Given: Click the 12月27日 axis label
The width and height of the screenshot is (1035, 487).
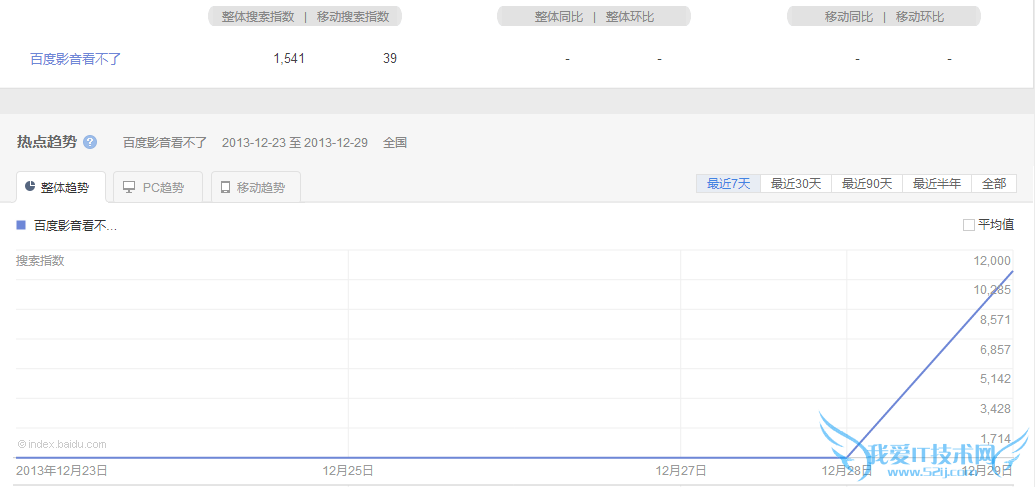Looking at the screenshot, I should 681,471.
